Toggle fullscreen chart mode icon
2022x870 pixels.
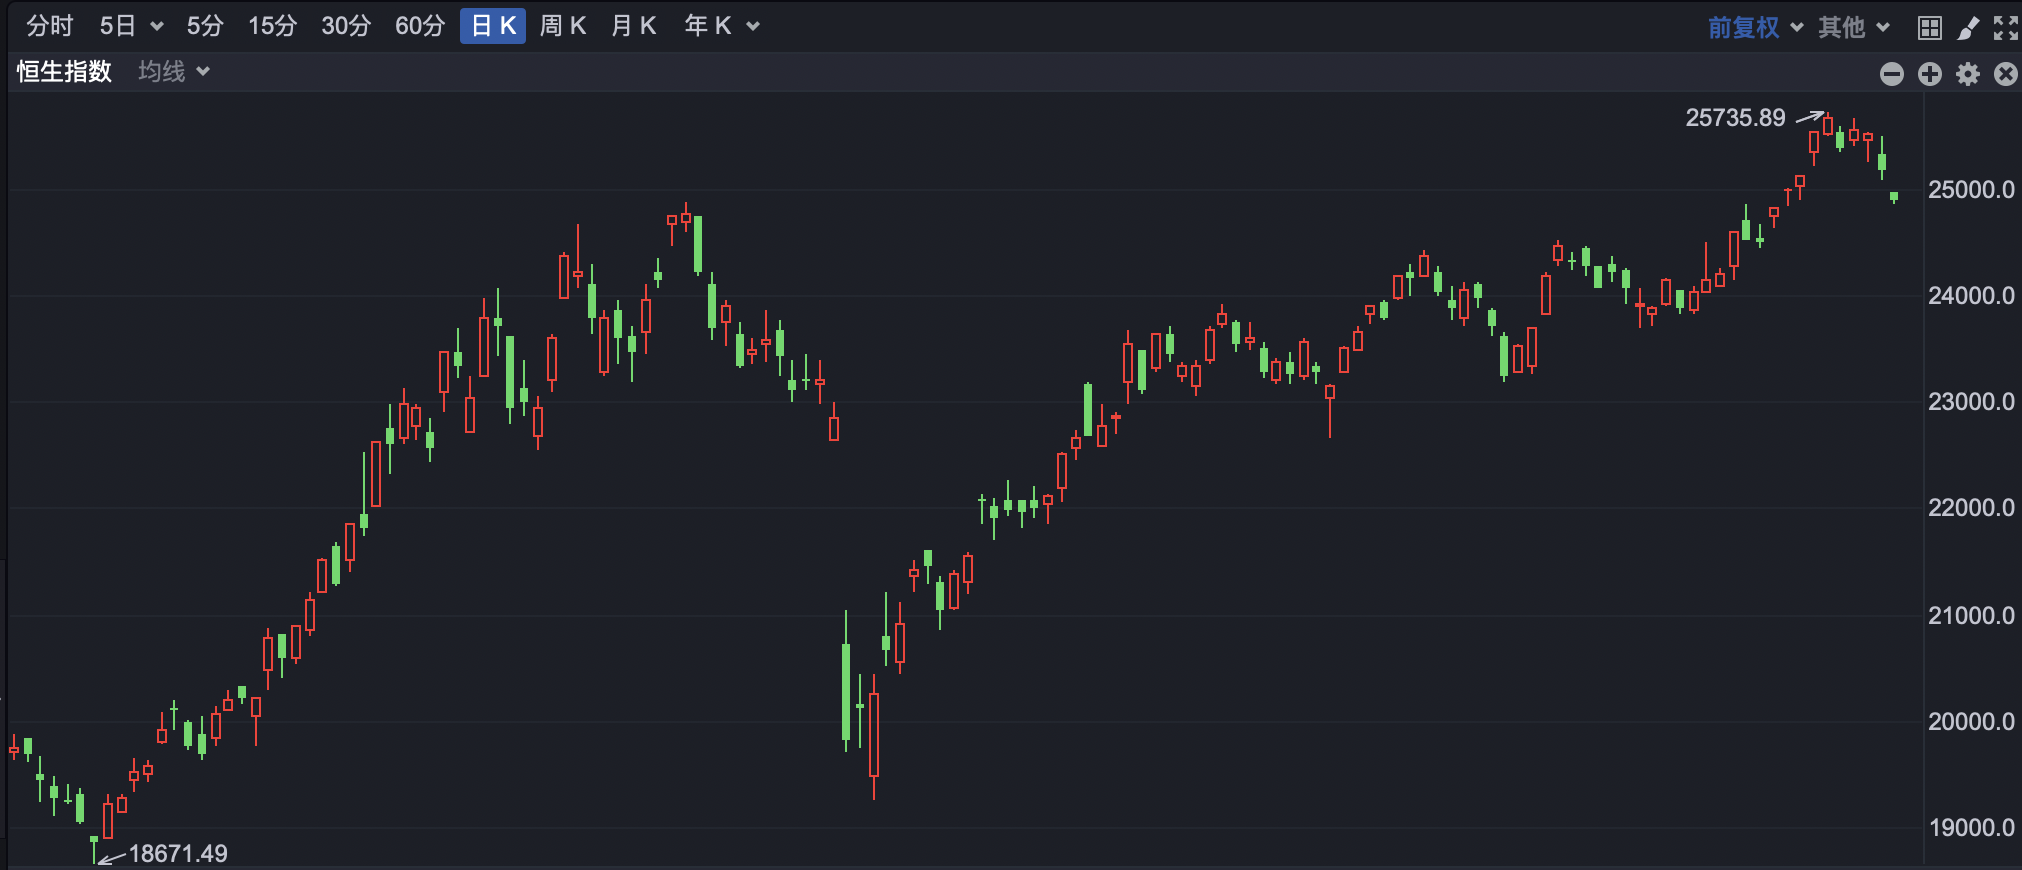[x=2005, y=28]
